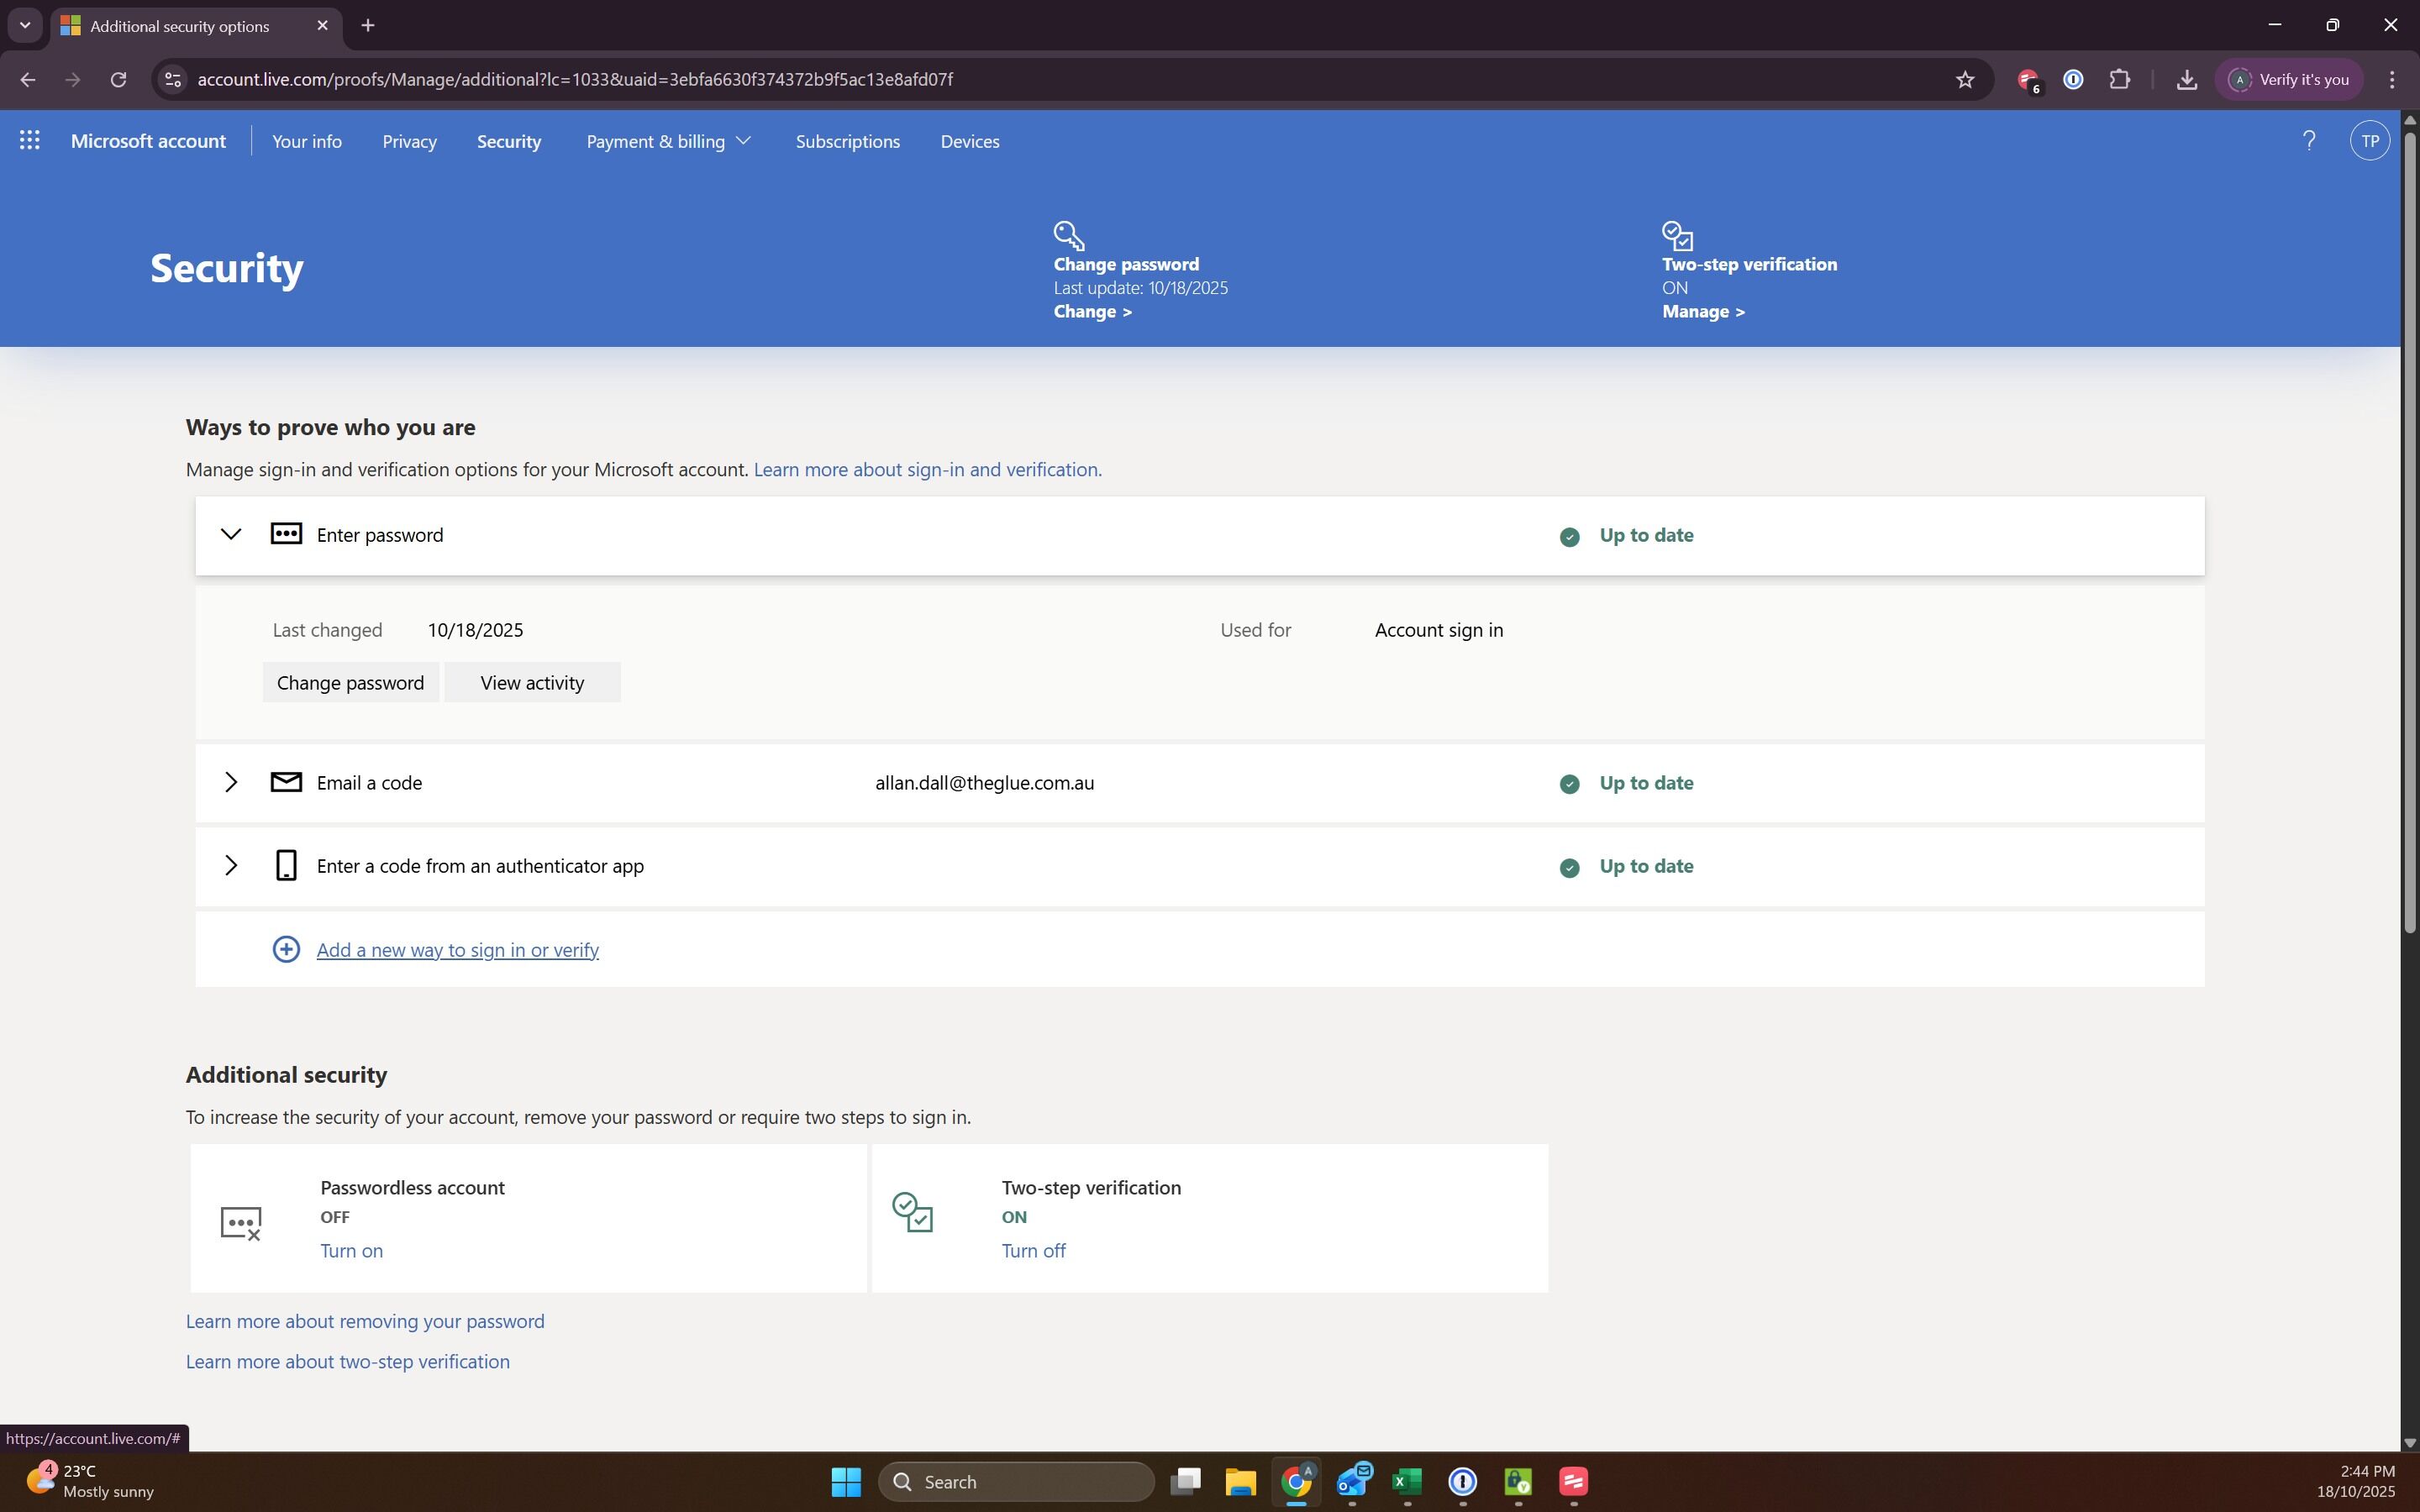The image size is (2420, 1512).
Task: Open the TP account profile avatar
Action: coord(2369,141)
